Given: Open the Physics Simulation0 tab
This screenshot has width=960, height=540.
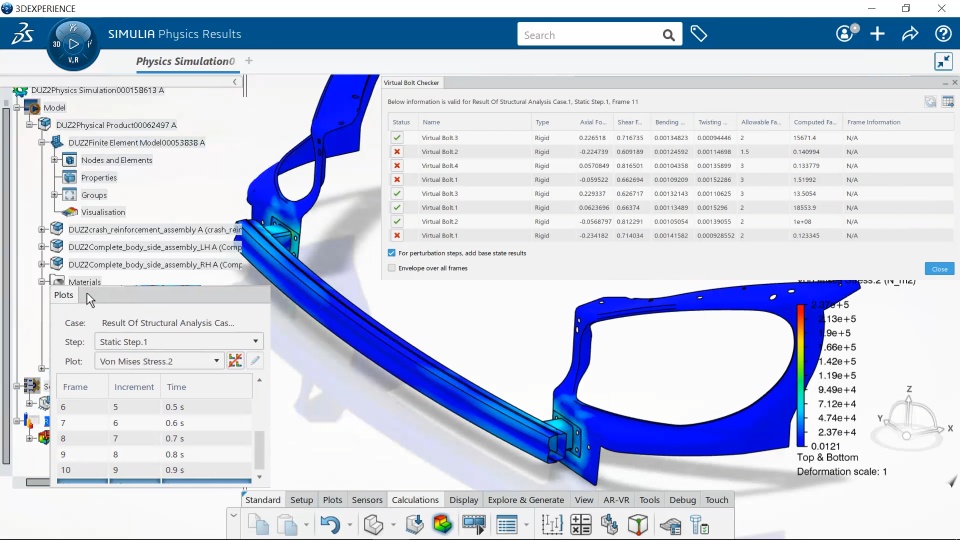Looking at the screenshot, I should click(185, 61).
